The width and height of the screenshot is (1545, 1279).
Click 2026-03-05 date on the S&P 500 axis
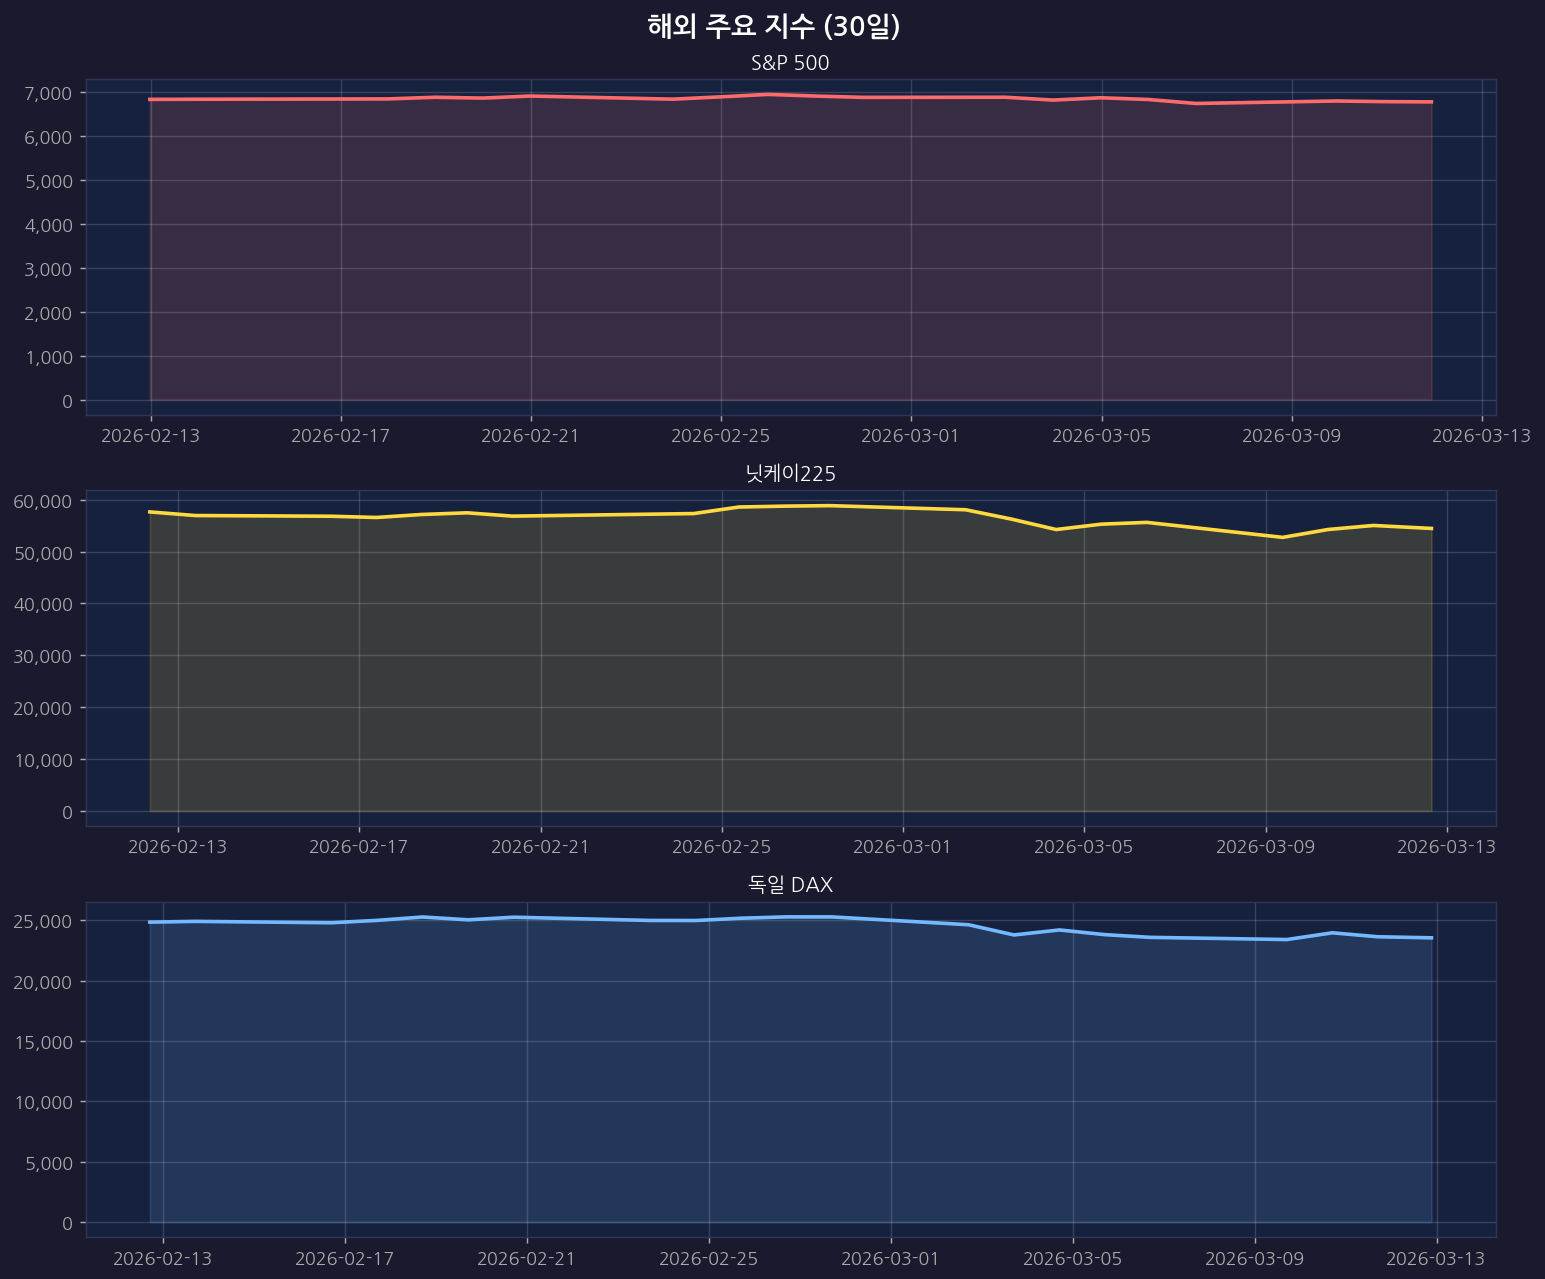point(1101,436)
